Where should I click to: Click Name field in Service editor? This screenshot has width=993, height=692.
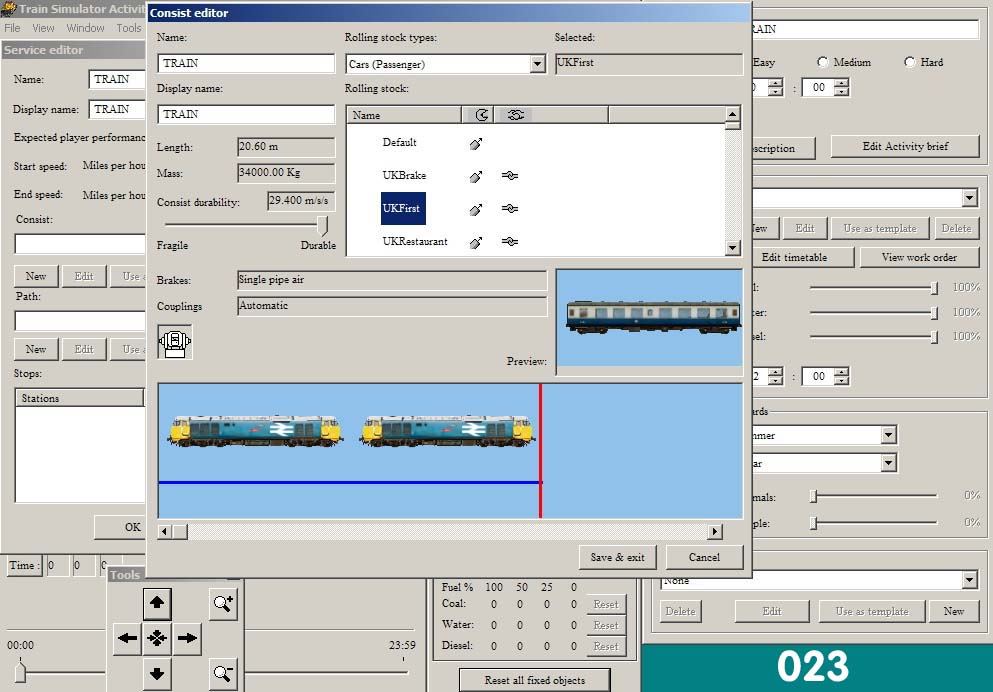pos(117,79)
